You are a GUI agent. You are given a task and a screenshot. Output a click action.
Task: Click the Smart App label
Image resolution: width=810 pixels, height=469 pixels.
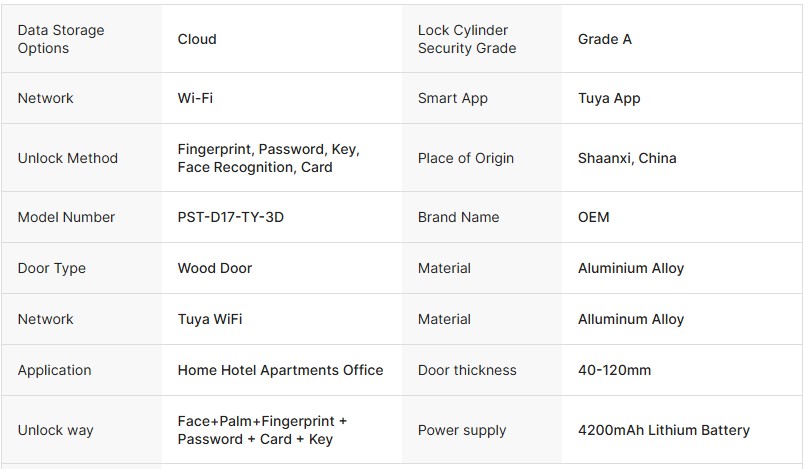pos(453,98)
